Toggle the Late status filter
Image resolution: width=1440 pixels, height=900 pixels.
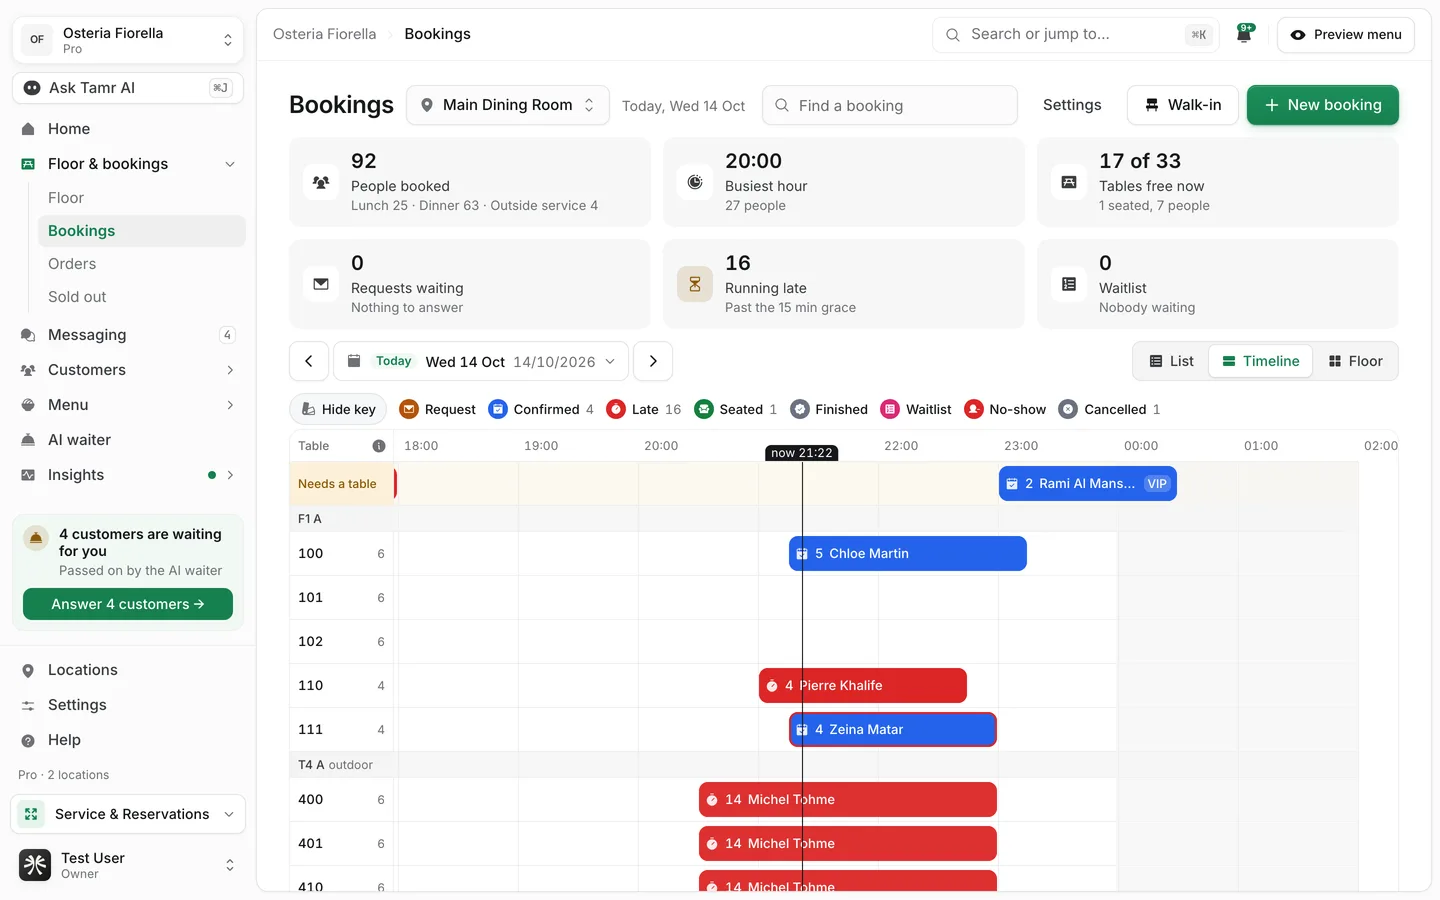(x=644, y=409)
